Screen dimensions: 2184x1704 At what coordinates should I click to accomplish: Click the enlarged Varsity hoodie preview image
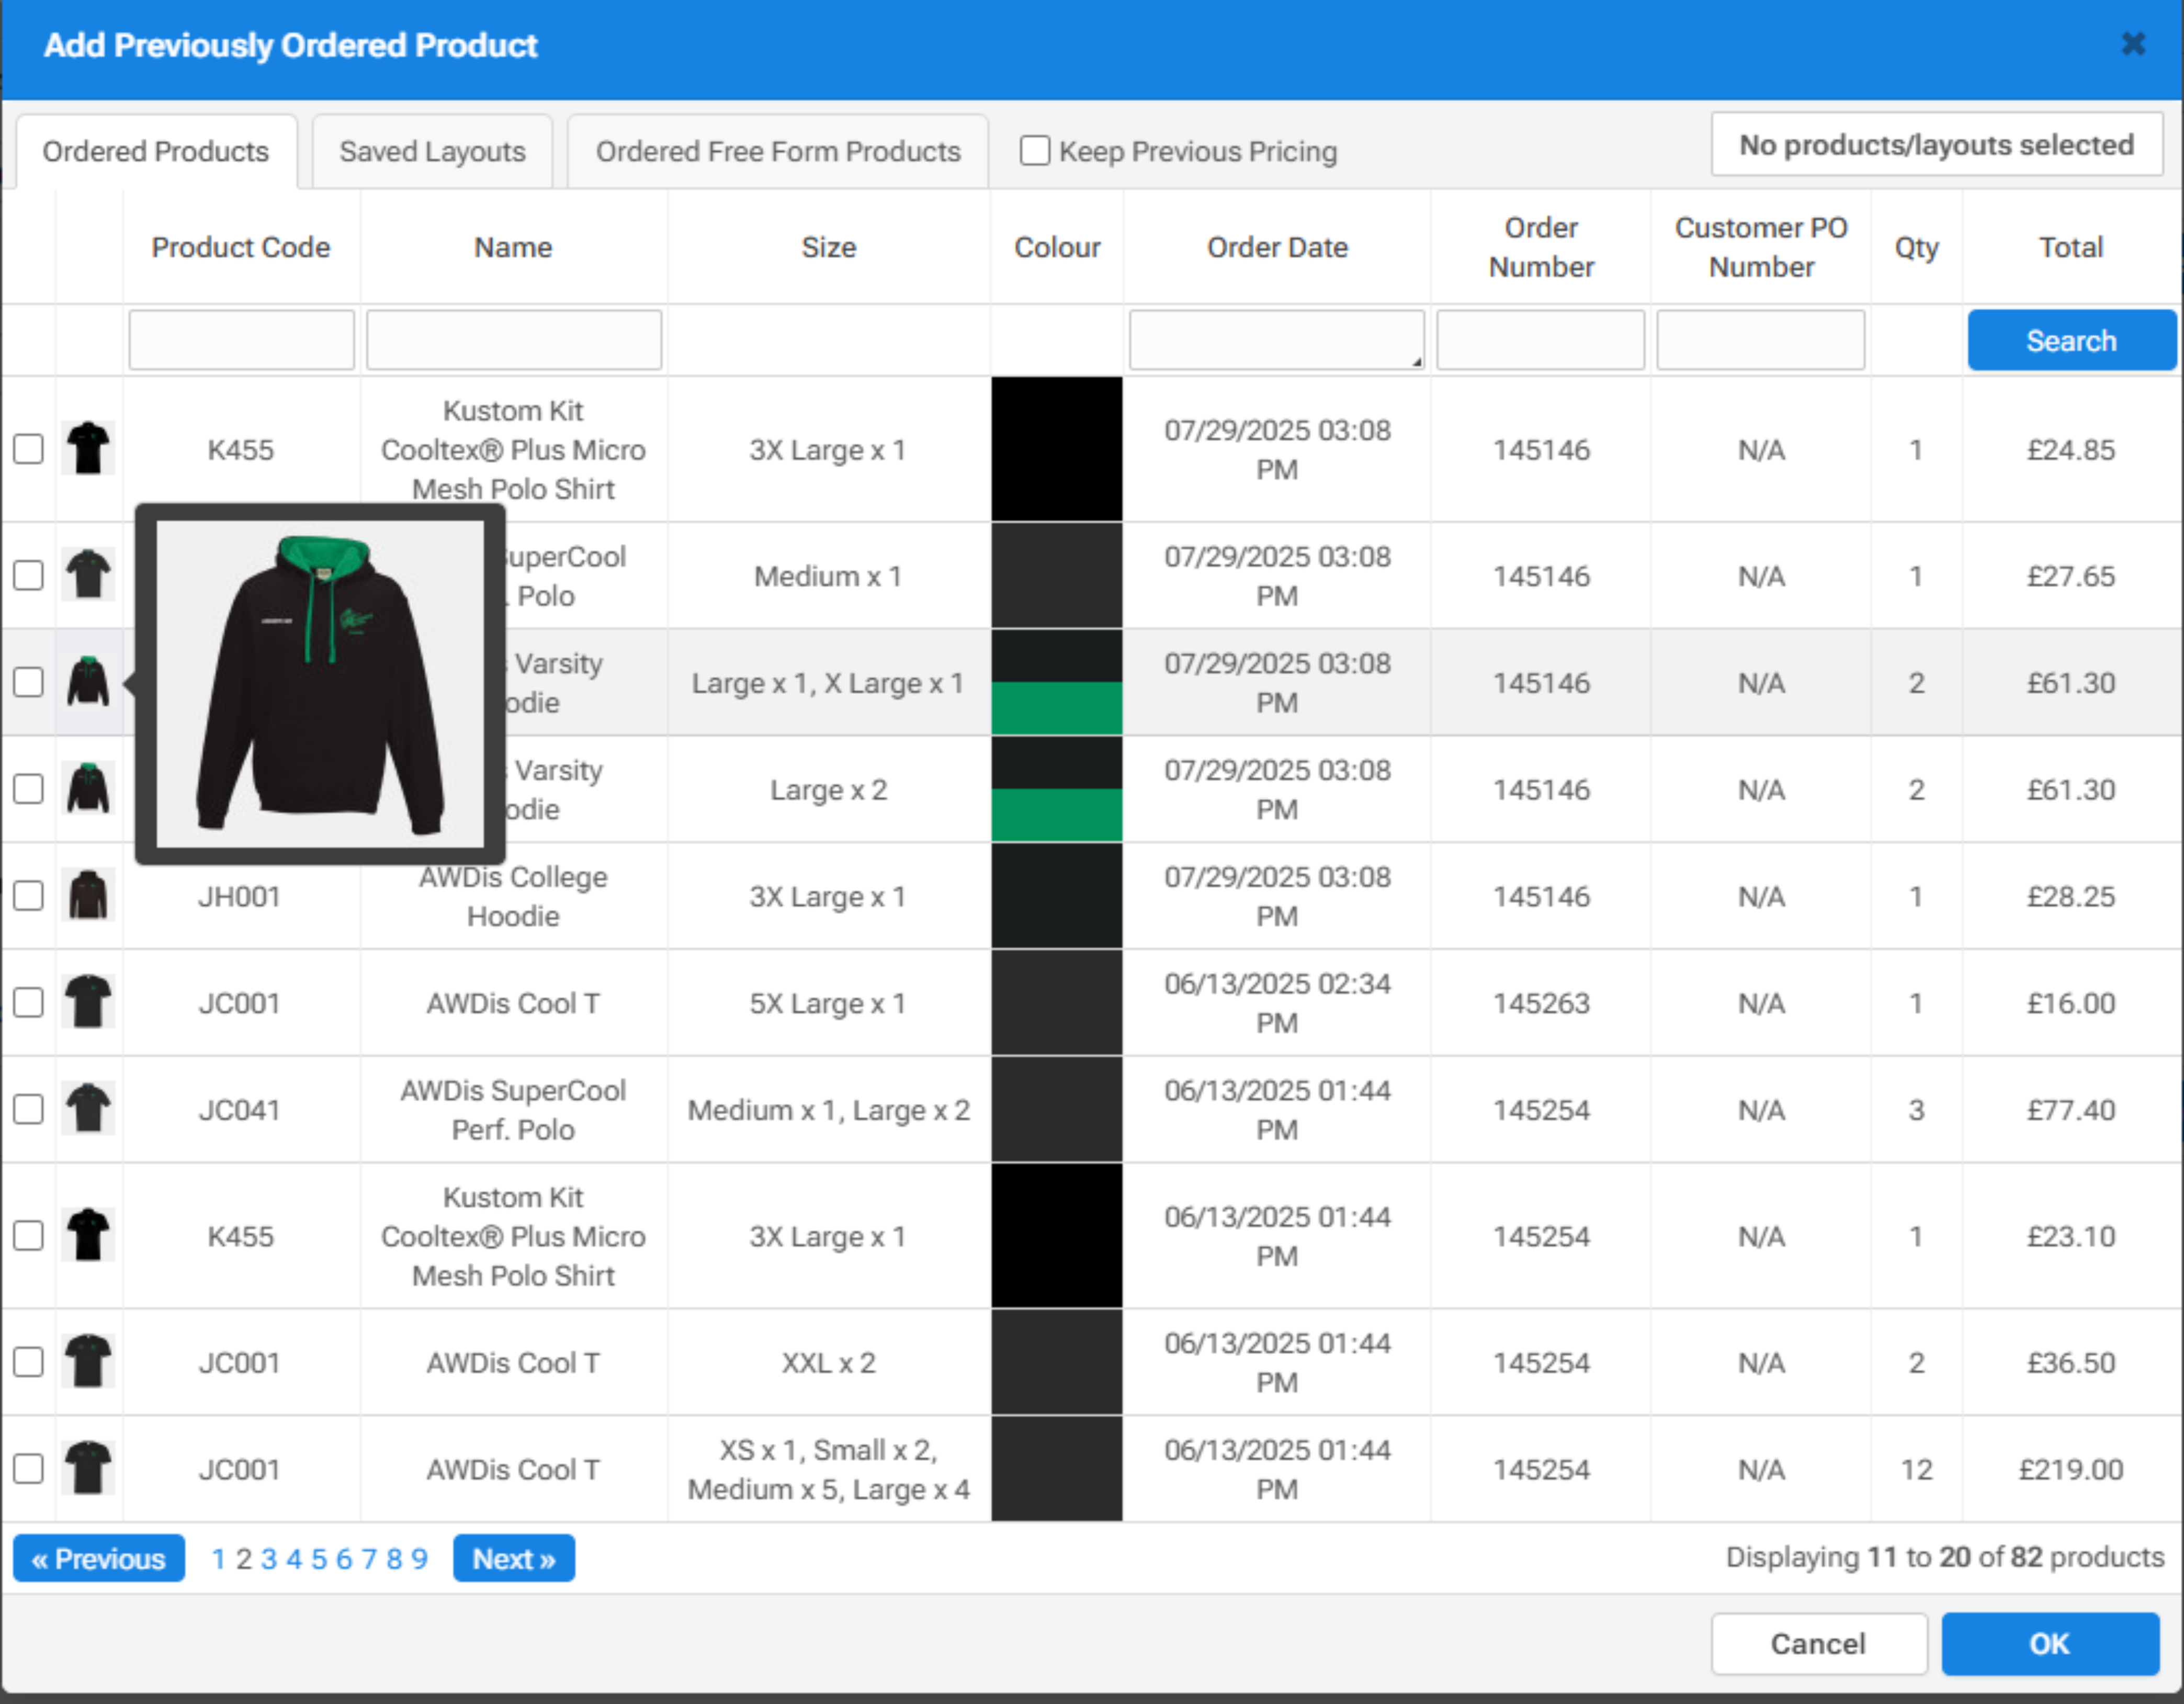320,684
